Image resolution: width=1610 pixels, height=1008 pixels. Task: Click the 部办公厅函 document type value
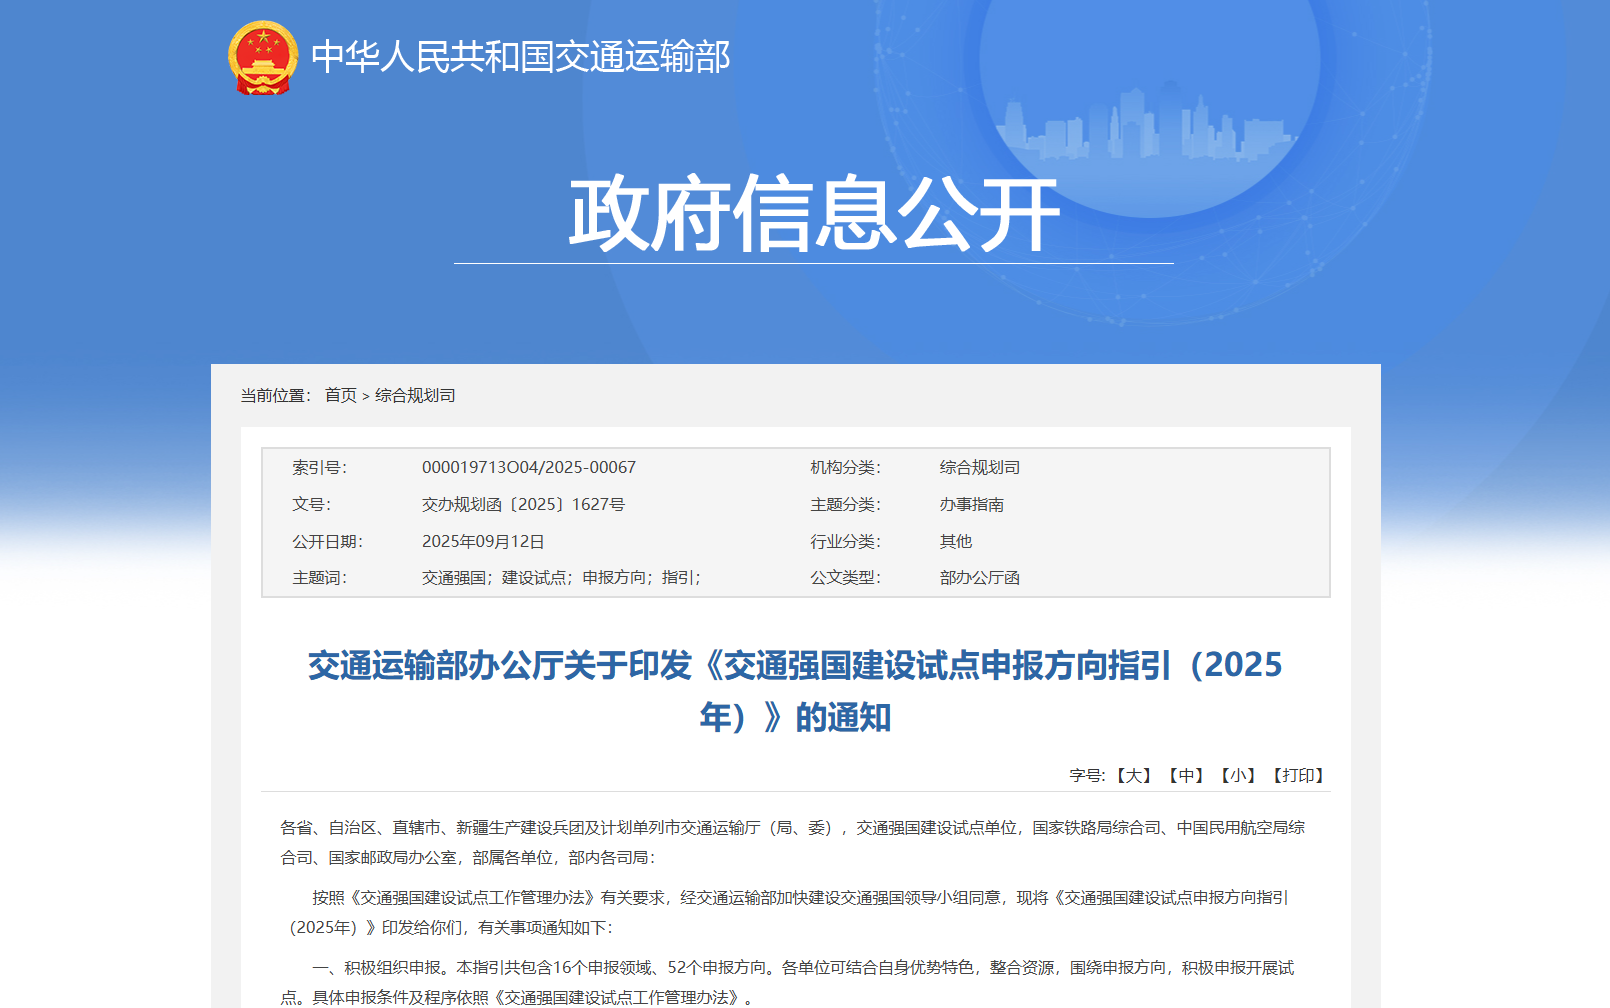pyautogui.click(x=979, y=578)
